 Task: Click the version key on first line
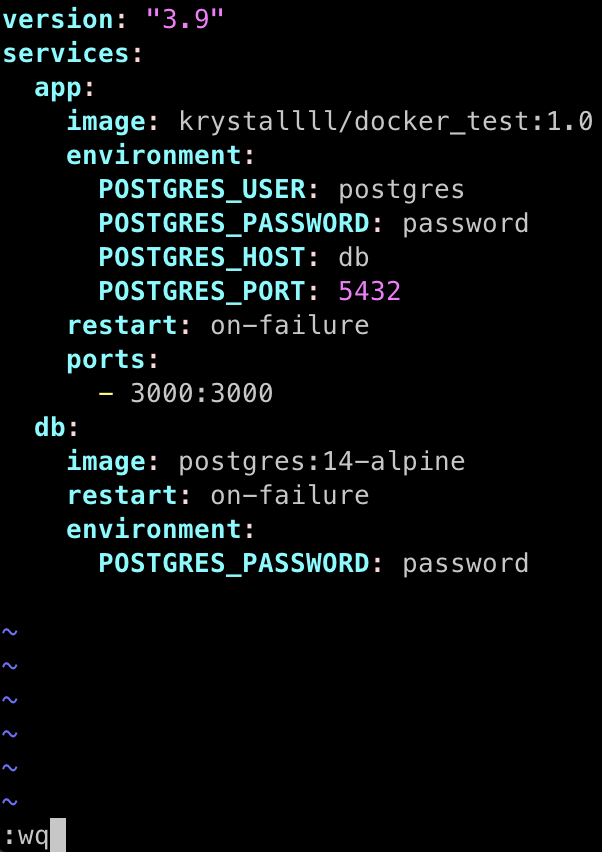(x=58, y=20)
